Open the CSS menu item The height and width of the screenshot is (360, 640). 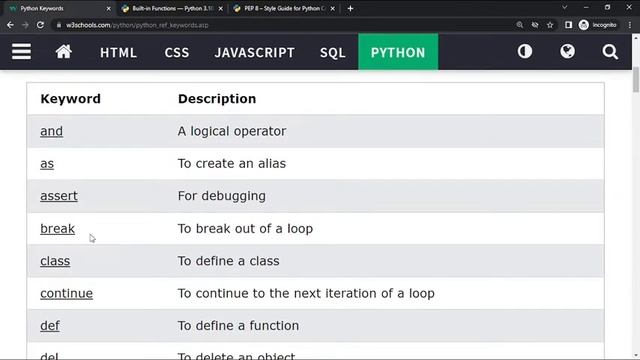pyautogui.click(x=177, y=52)
